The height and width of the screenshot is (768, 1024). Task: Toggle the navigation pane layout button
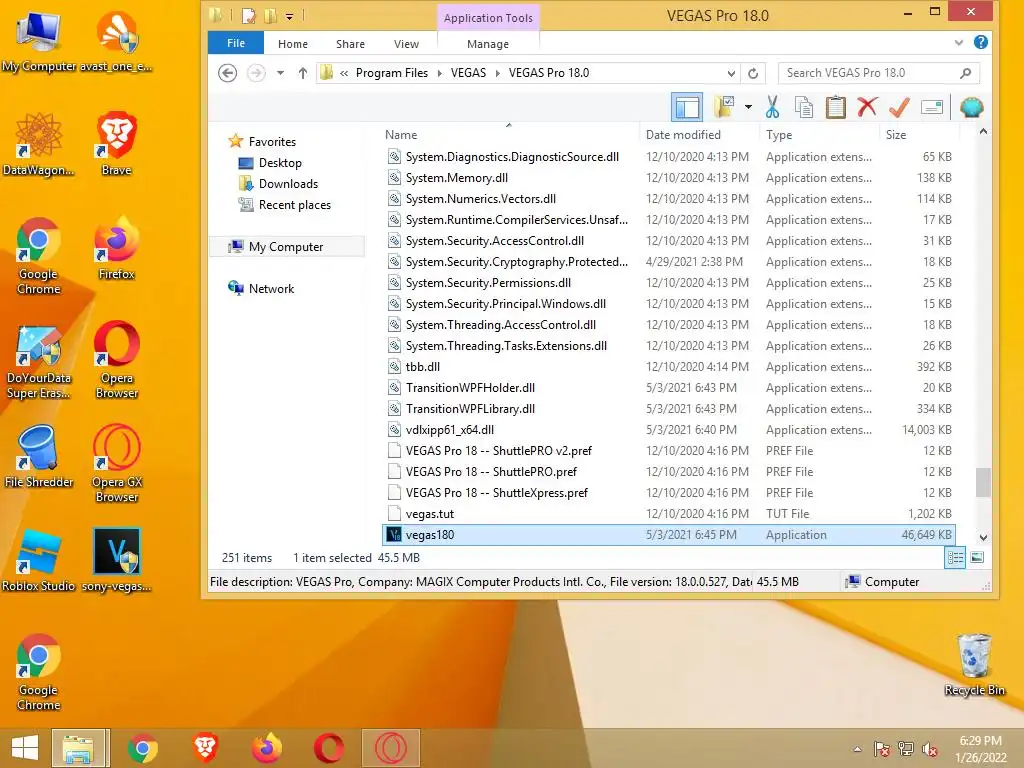tap(687, 108)
